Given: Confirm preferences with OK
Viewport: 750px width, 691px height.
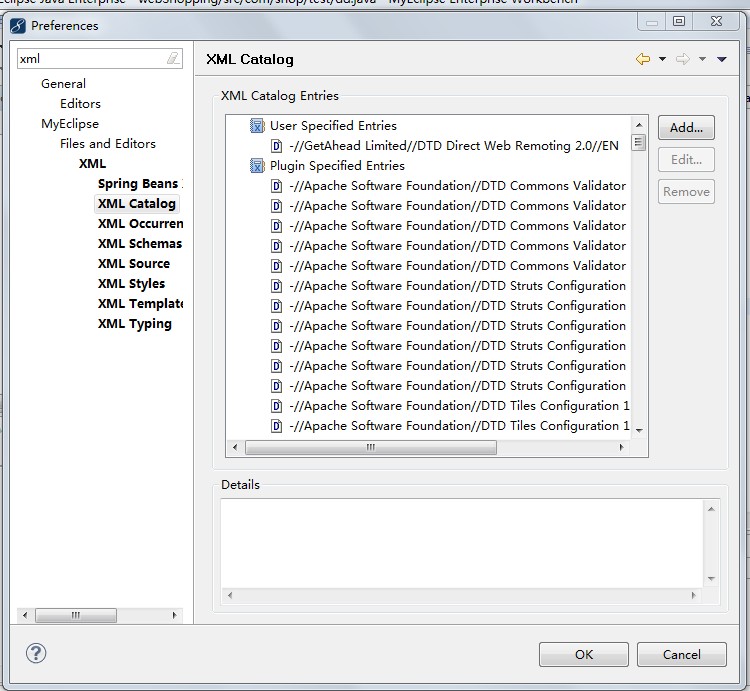Looking at the screenshot, I should (x=584, y=654).
